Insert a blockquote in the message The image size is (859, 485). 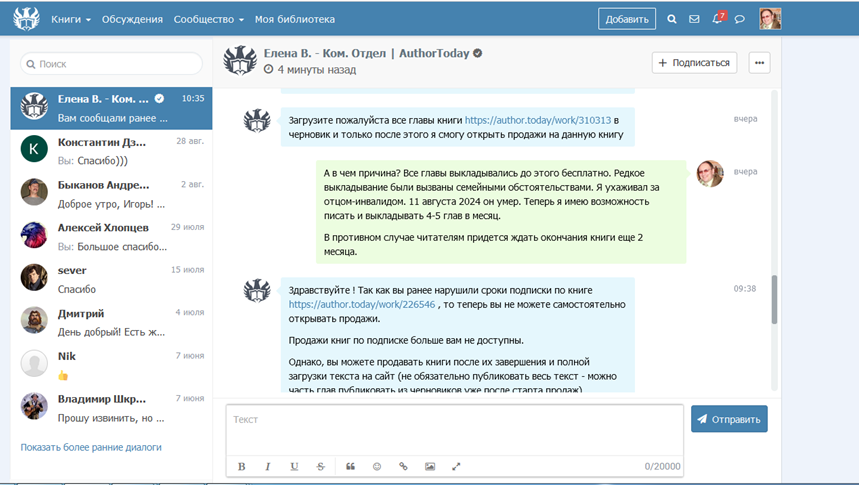(x=350, y=466)
